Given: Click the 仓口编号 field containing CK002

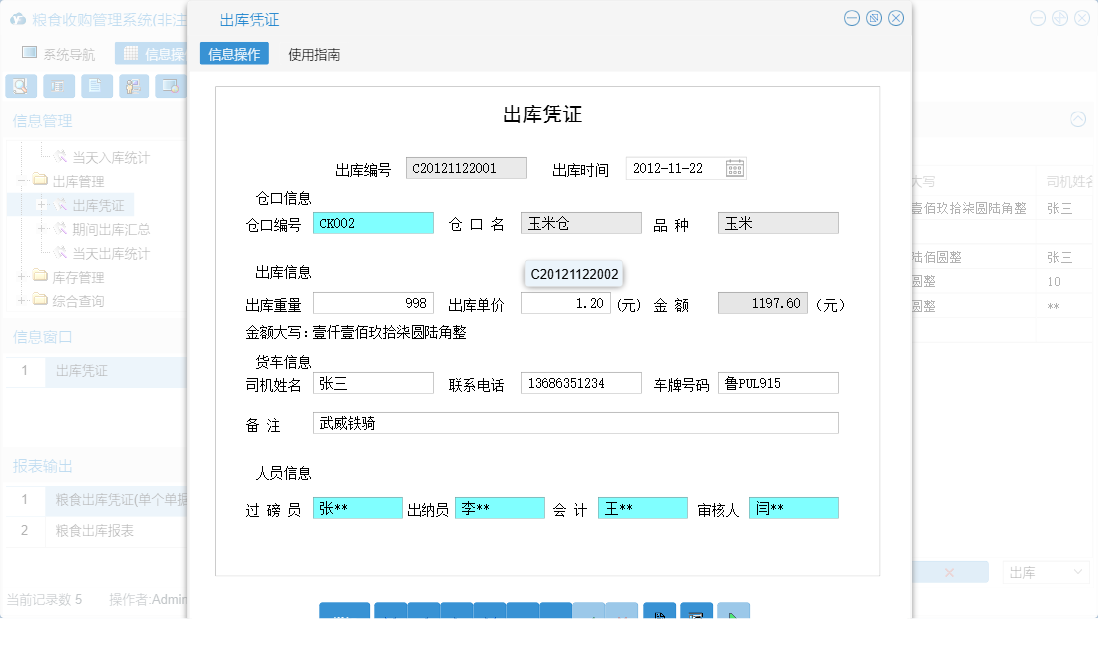Looking at the screenshot, I should point(373,222).
